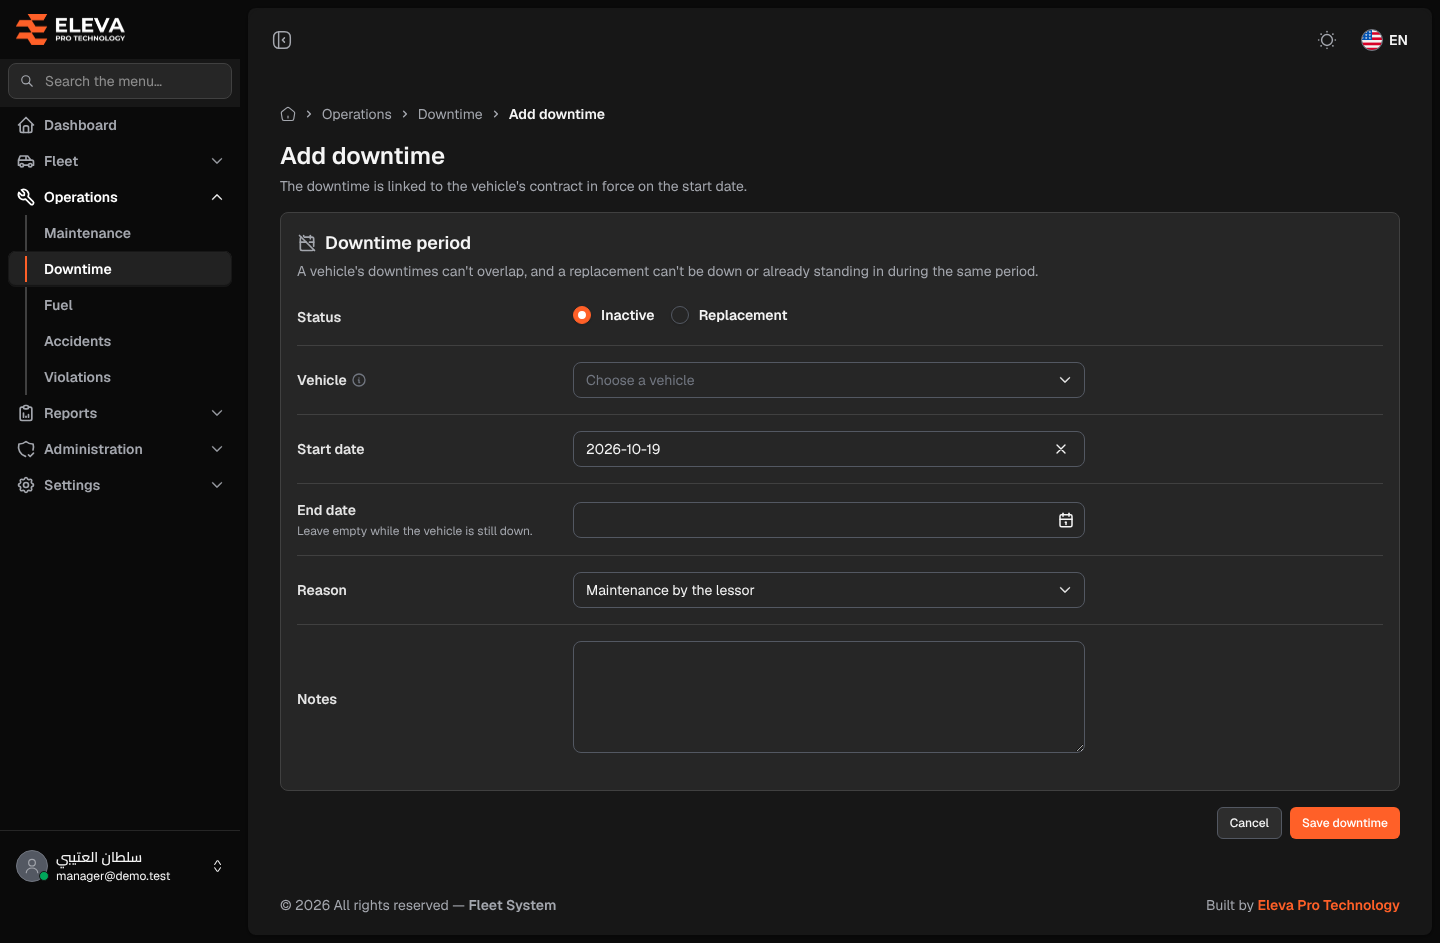This screenshot has height=943, width=1440.
Task: Go to Operations in the breadcrumb
Action: (357, 114)
